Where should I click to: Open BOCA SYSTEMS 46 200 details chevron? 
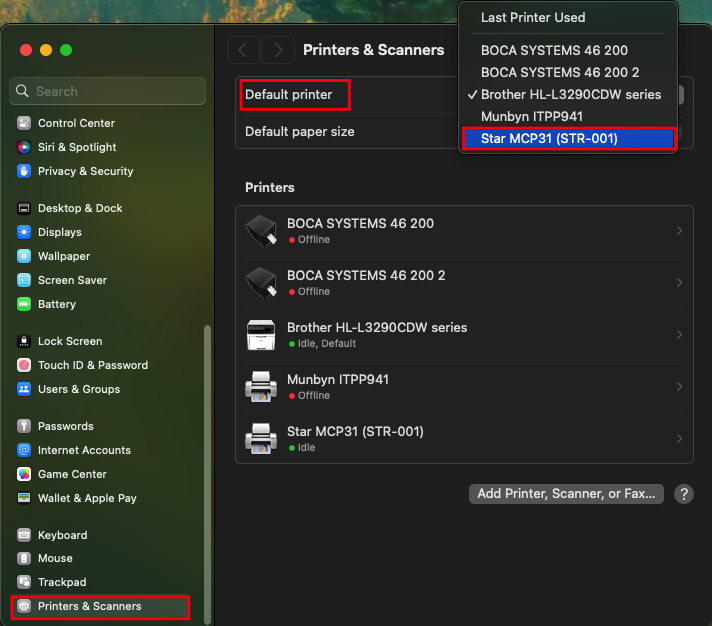click(x=679, y=231)
